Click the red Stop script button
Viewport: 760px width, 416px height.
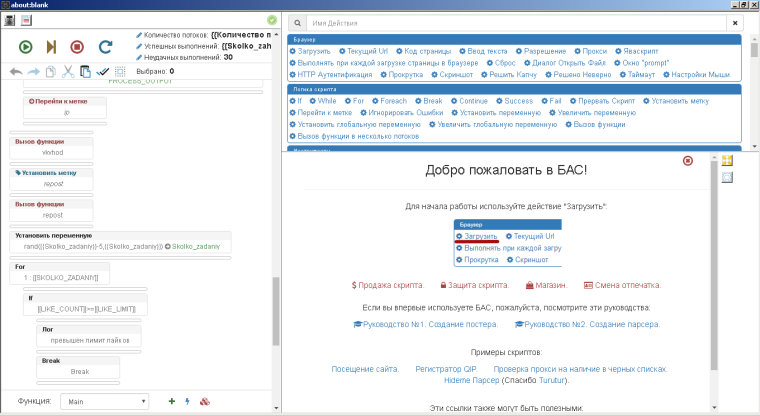(78, 46)
